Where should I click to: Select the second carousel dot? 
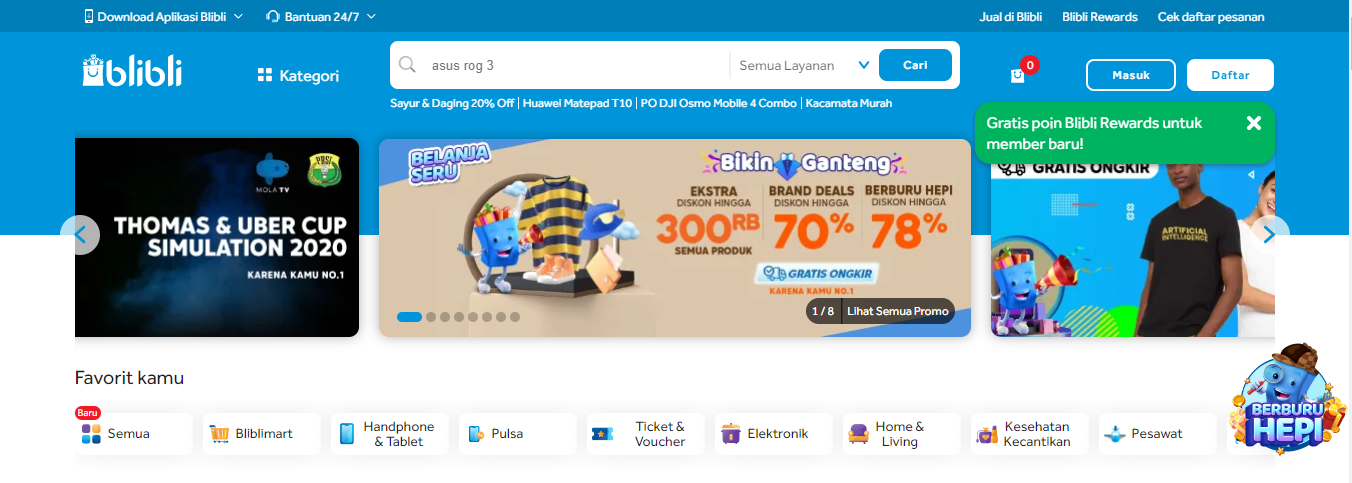[431, 317]
